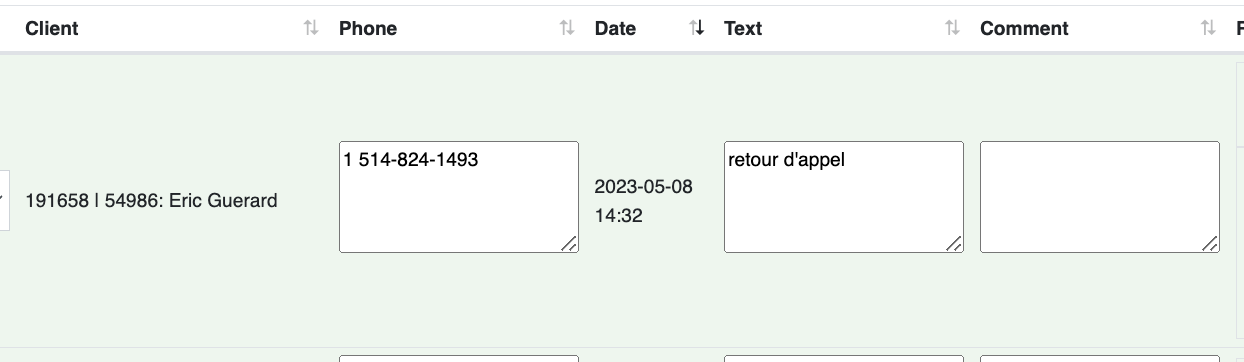Click the sort arrows beside Text header

[x=953, y=29]
